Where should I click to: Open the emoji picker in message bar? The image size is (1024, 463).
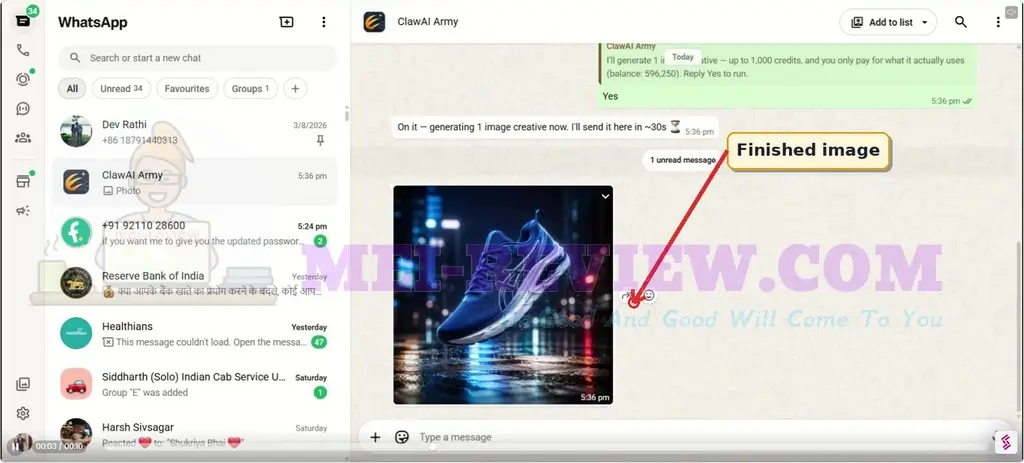[x=402, y=438]
